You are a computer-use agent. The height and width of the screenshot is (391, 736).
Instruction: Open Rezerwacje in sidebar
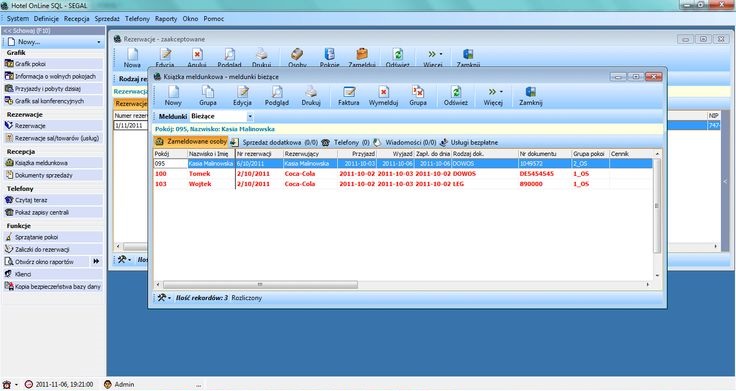coord(53,126)
